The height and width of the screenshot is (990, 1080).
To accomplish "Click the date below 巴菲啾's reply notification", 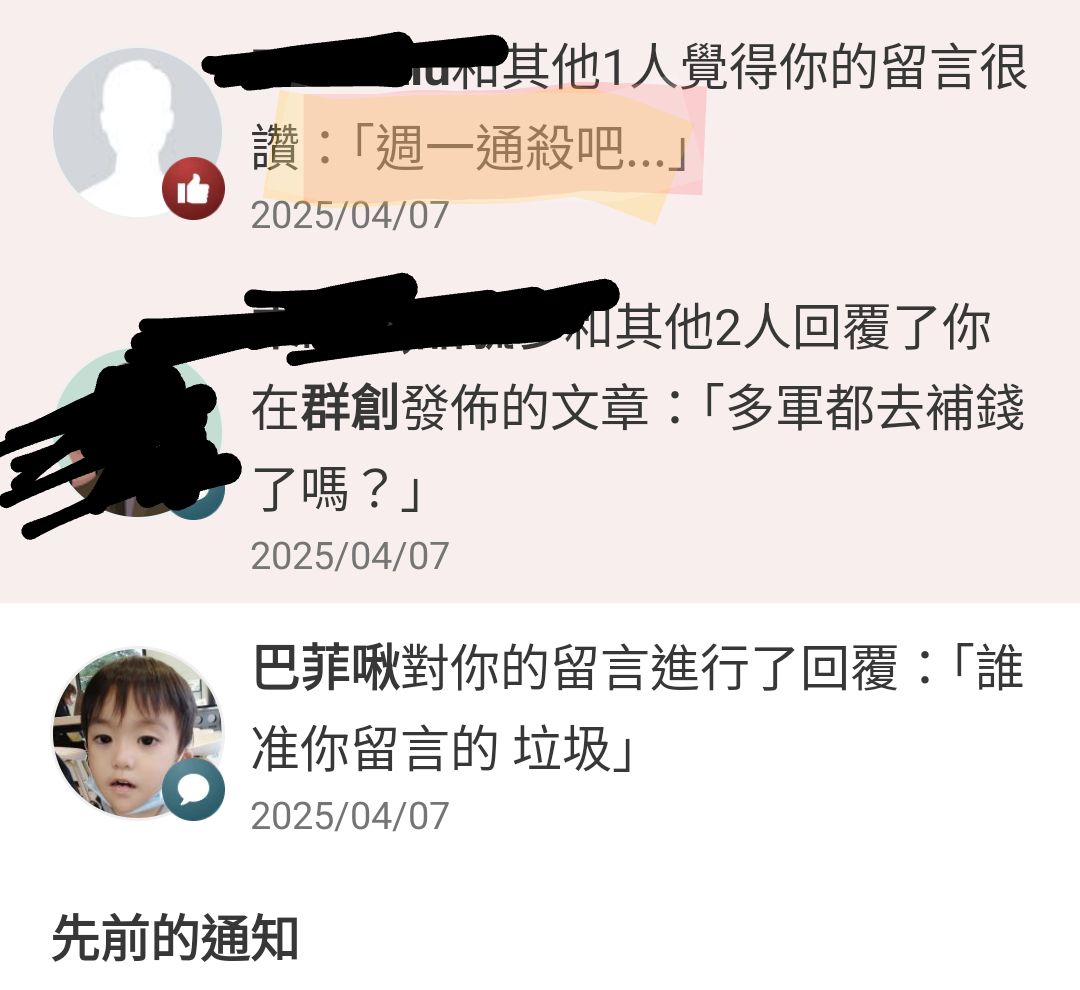I will 350,816.
